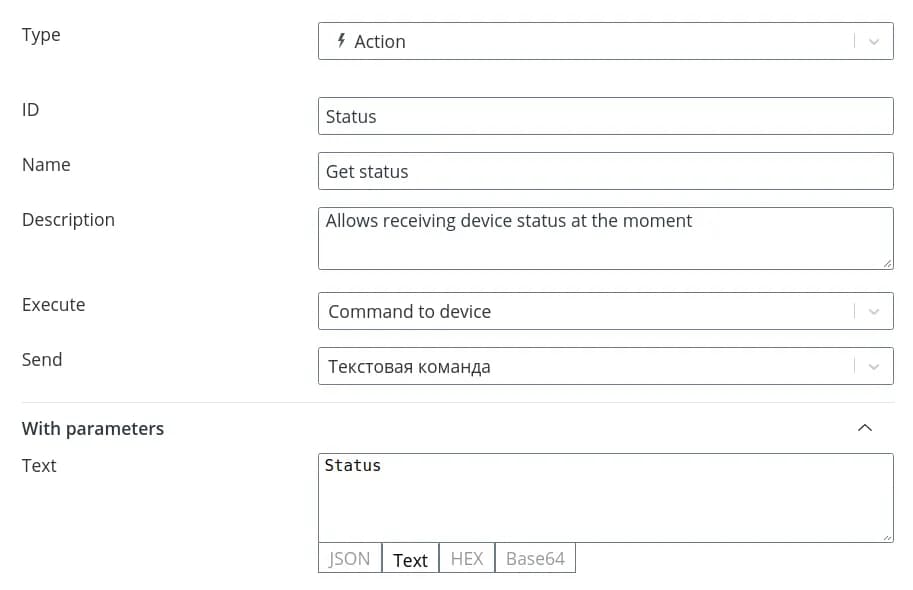
Task: Collapse the With parameters section
Action: [865, 428]
